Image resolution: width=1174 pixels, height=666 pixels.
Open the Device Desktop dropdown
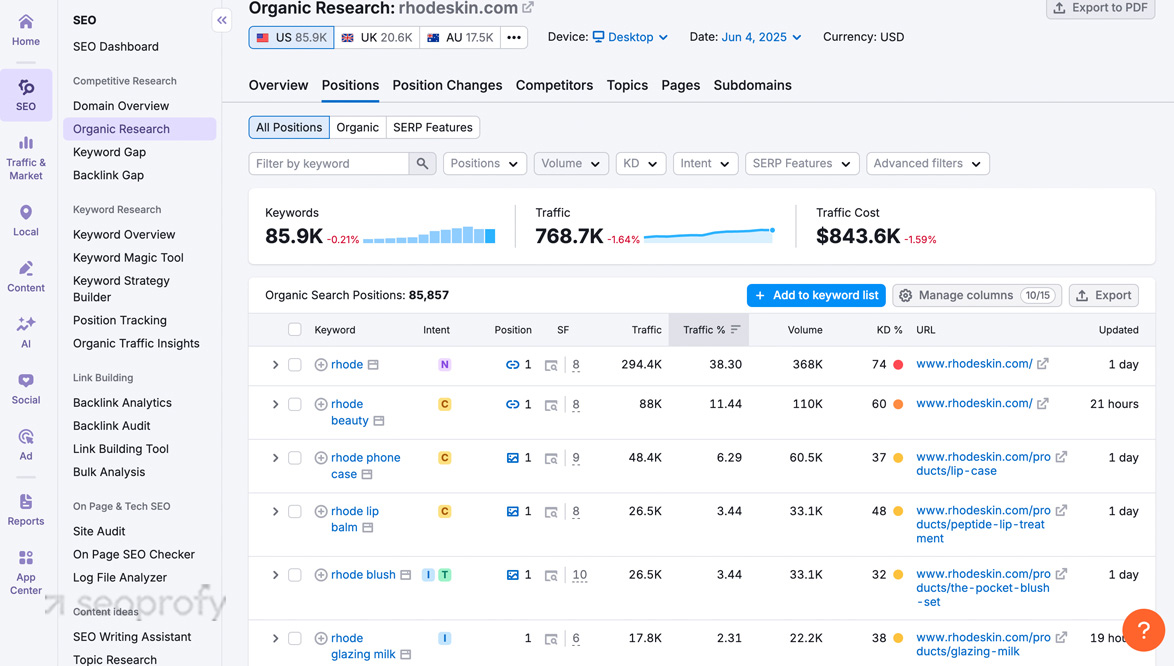[630, 37]
